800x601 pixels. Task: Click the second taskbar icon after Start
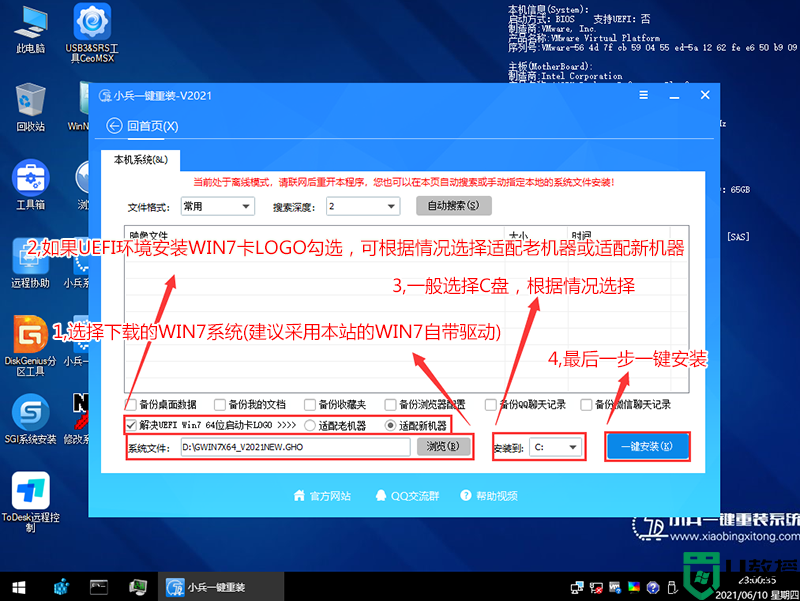point(62,587)
